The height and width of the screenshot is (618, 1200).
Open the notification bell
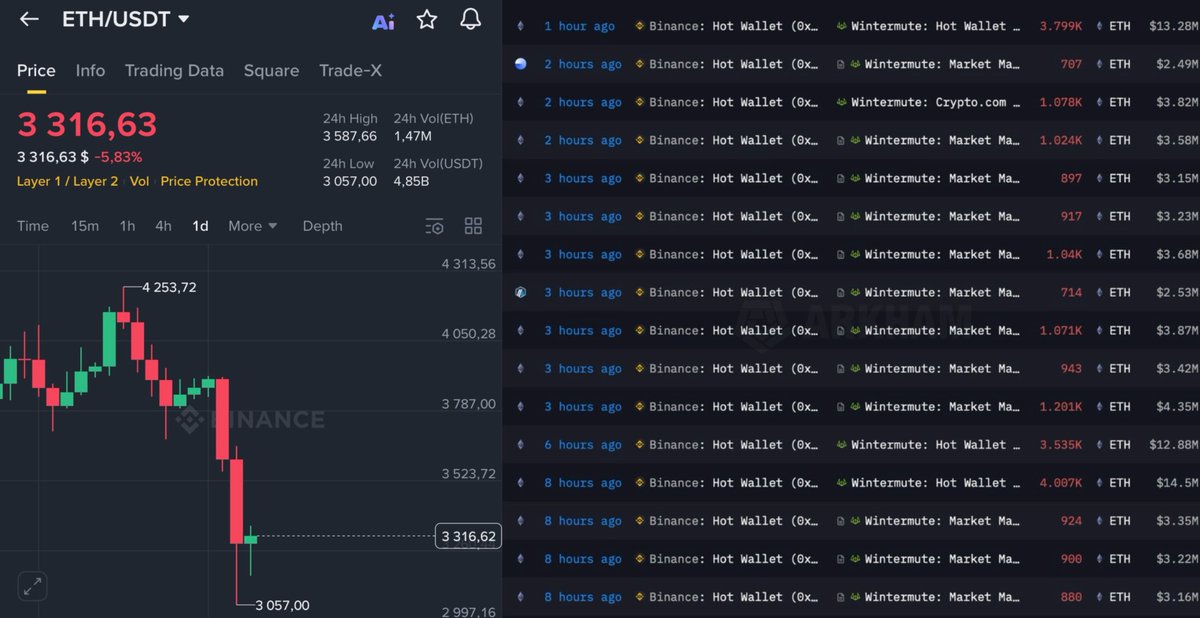(x=470, y=18)
